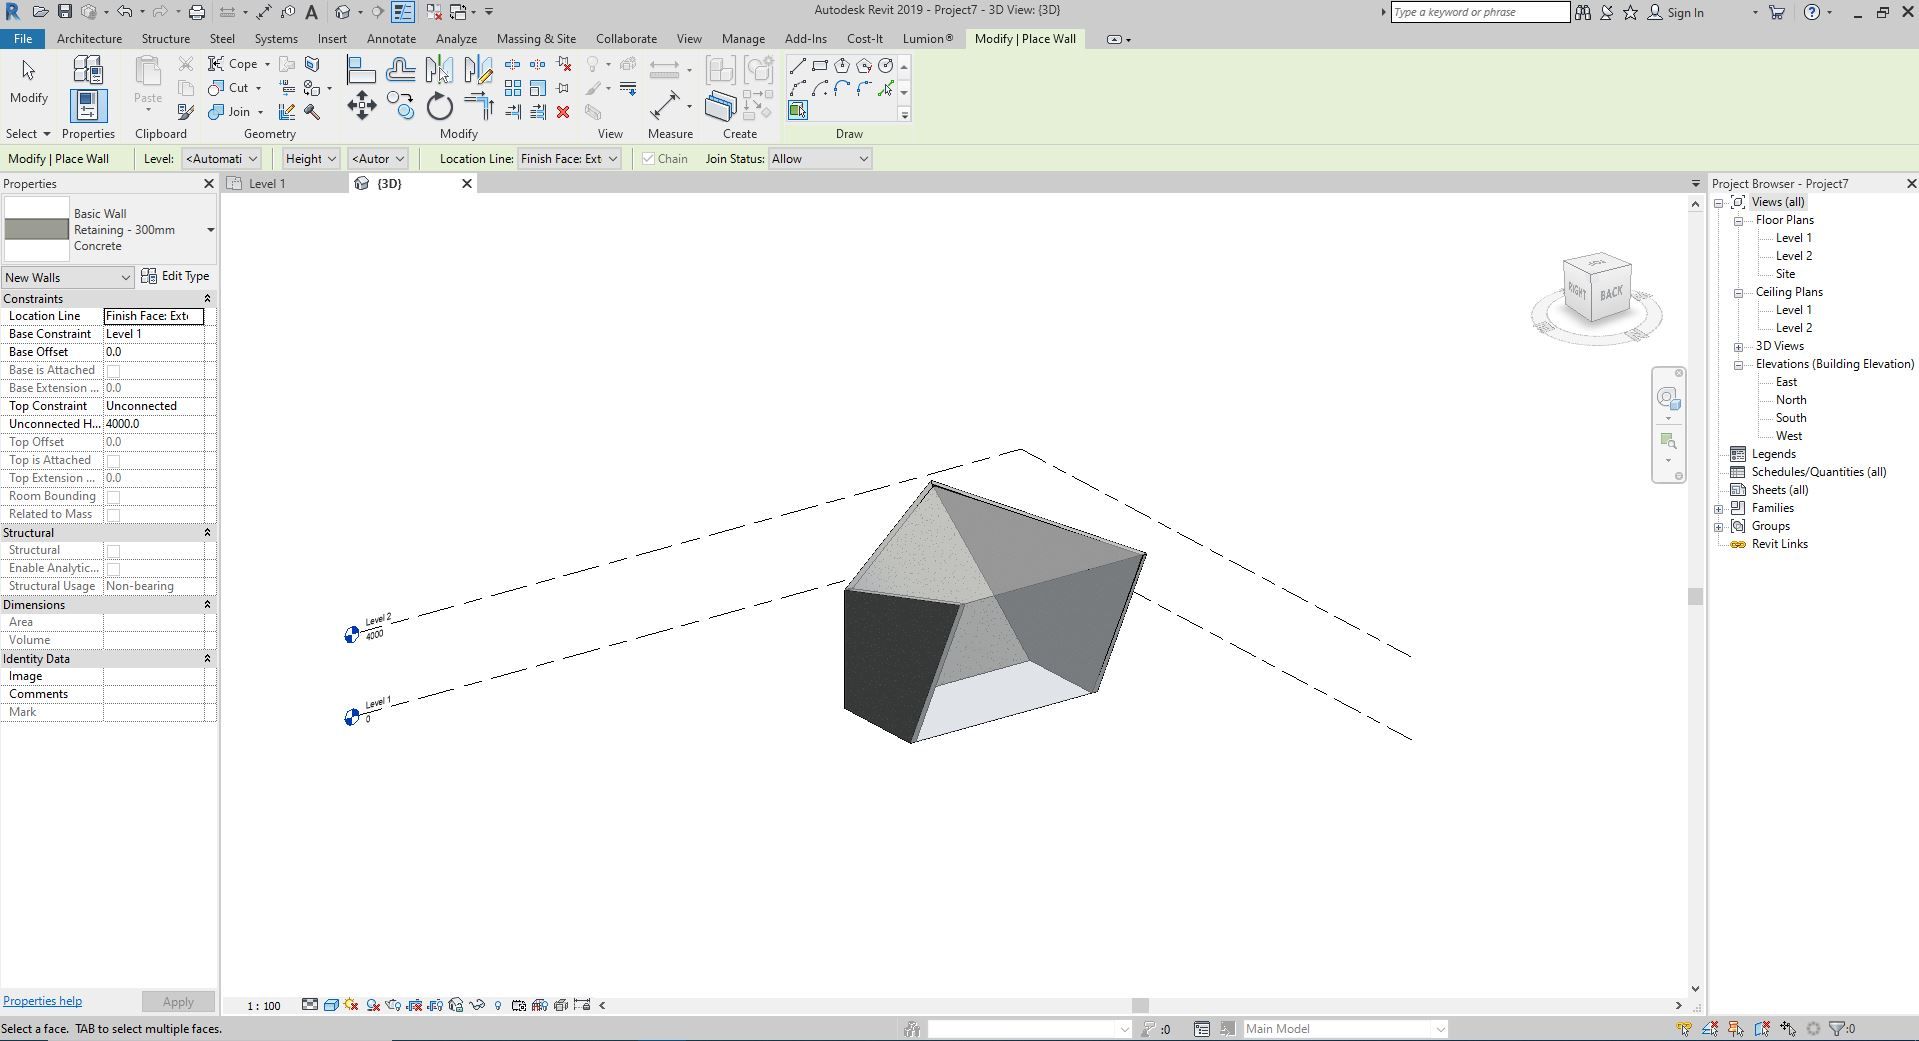Screen dimensions: 1919x1041
Task: Select the Move tool in the Modify panel
Action: click(362, 106)
